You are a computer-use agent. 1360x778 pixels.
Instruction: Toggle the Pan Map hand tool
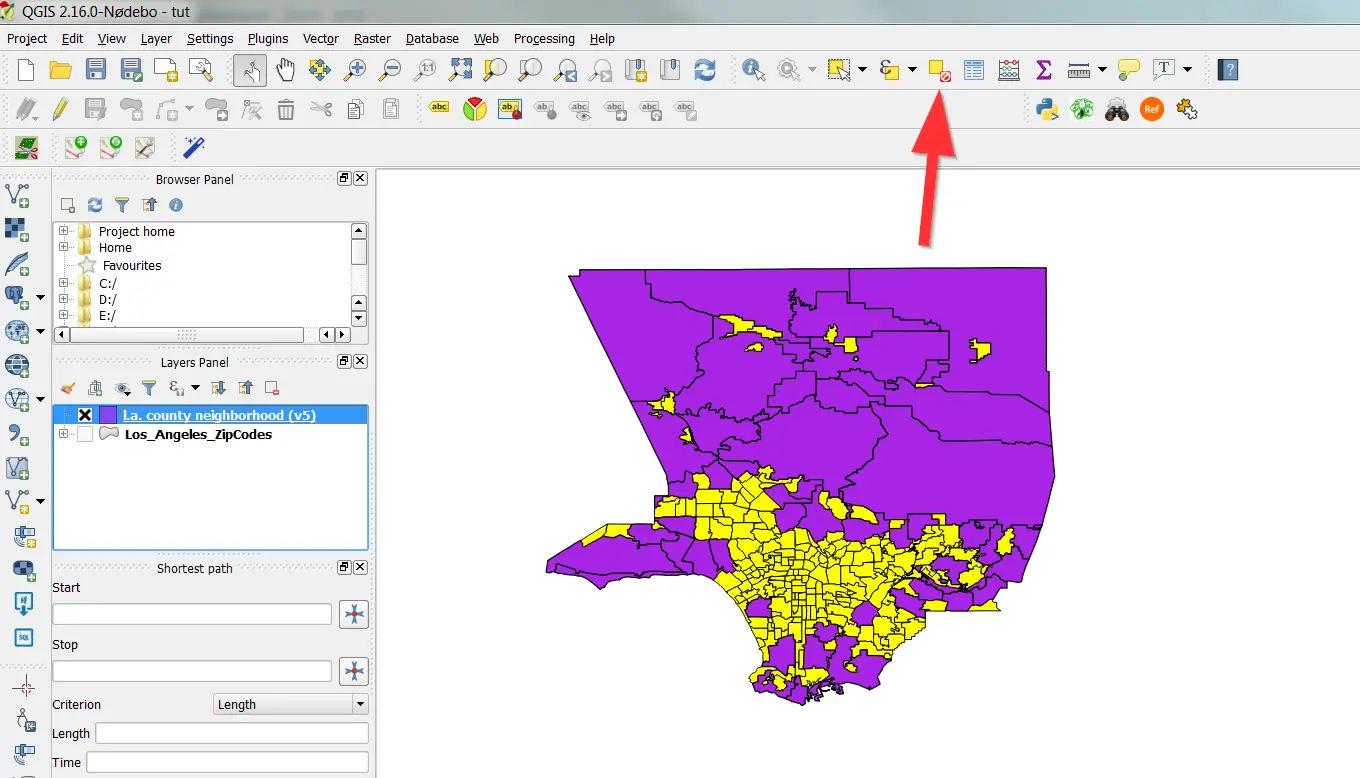point(285,70)
